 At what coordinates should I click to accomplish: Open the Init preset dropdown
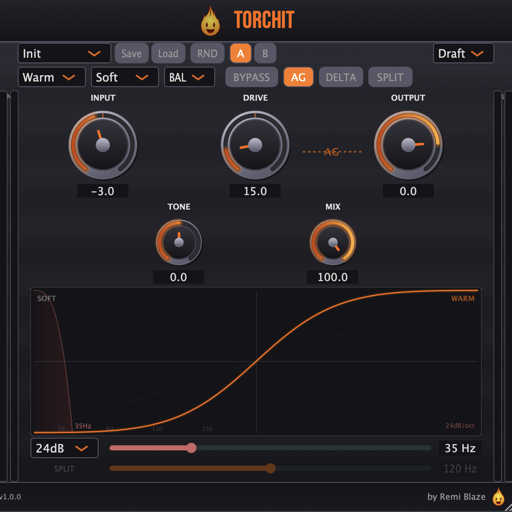pyautogui.click(x=64, y=53)
